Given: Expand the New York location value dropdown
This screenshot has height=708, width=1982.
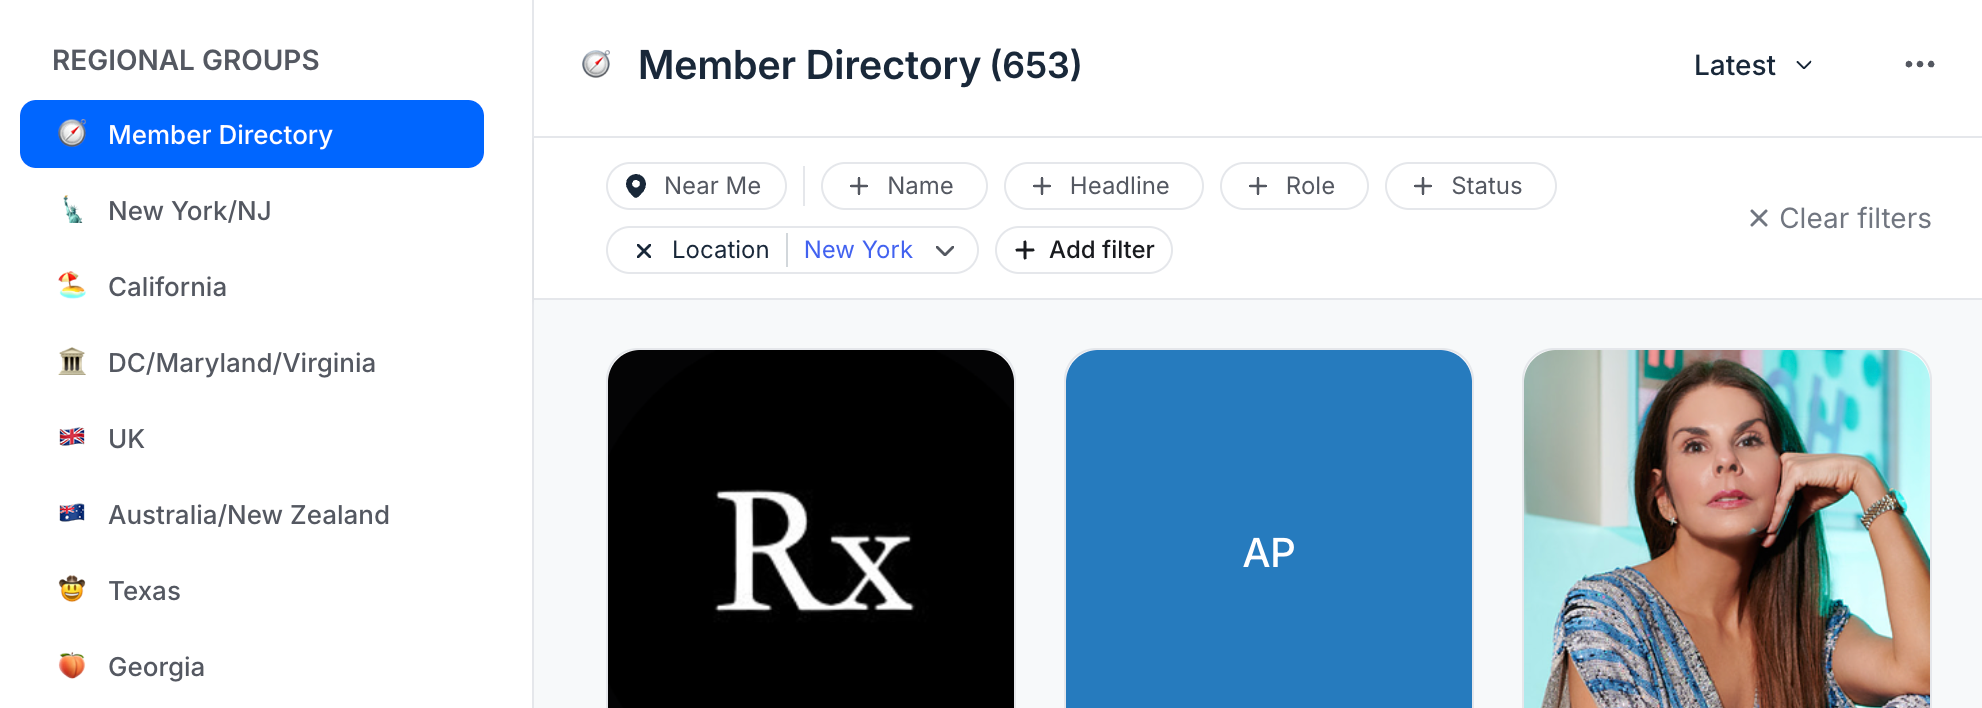Looking at the screenshot, I should [945, 250].
